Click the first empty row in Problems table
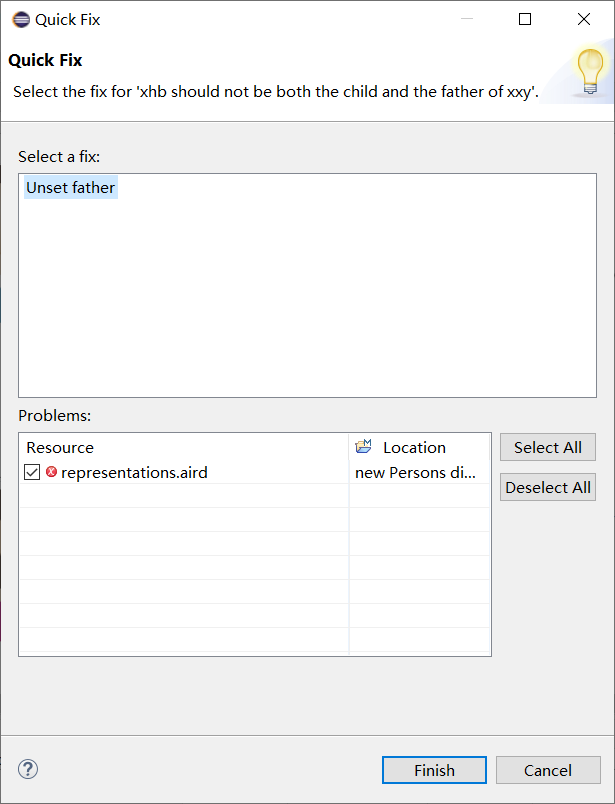This screenshot has width=615, height=804. coord(255,496)
